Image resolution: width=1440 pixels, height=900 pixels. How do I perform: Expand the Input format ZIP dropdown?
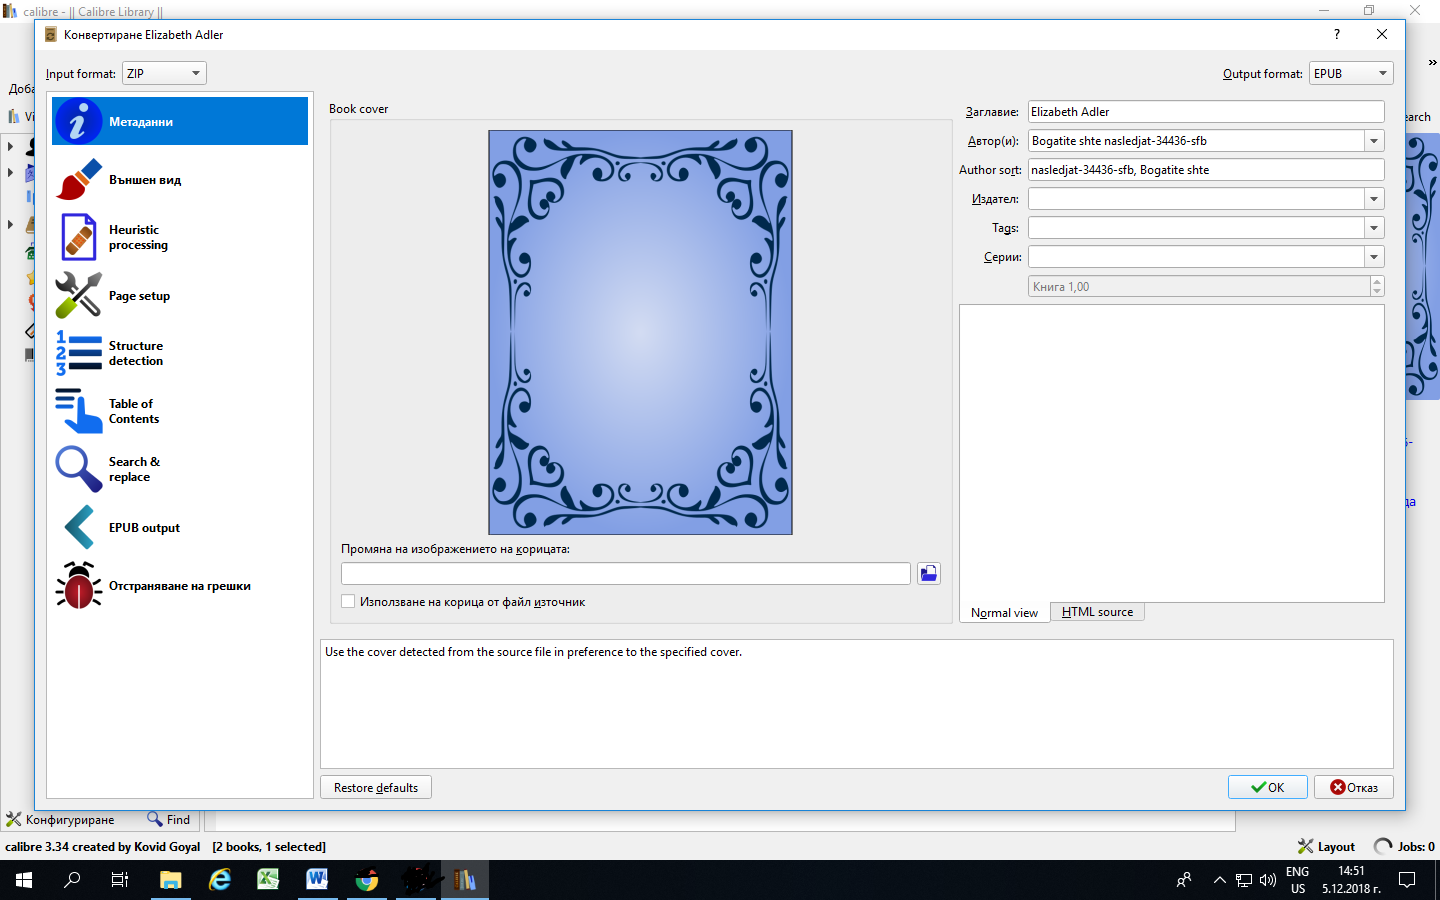click(x=165, y=74)
